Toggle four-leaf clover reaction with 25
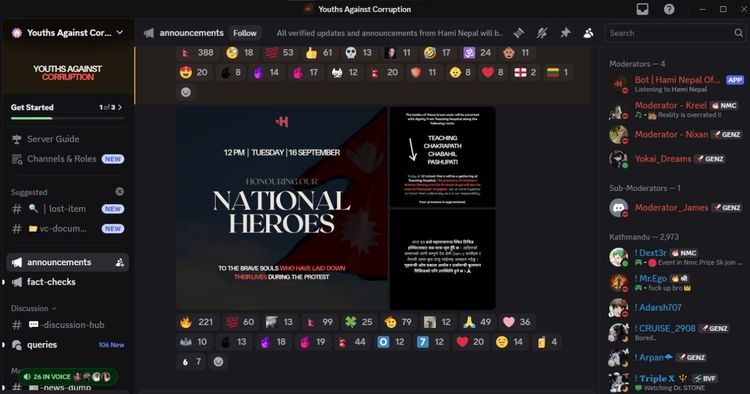The image size is (750, 394). [359, 322]
